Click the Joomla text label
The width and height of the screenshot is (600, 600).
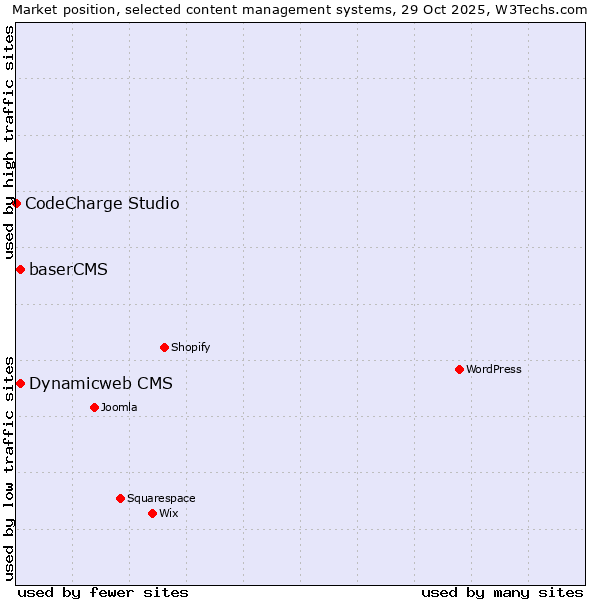point(119,408)
